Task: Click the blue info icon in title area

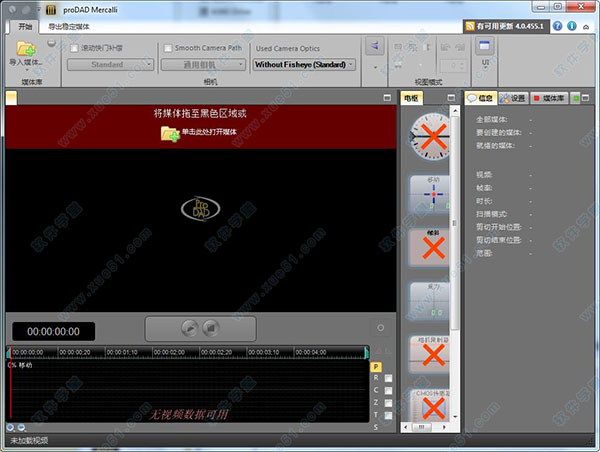Action: (x=572, y=26)
